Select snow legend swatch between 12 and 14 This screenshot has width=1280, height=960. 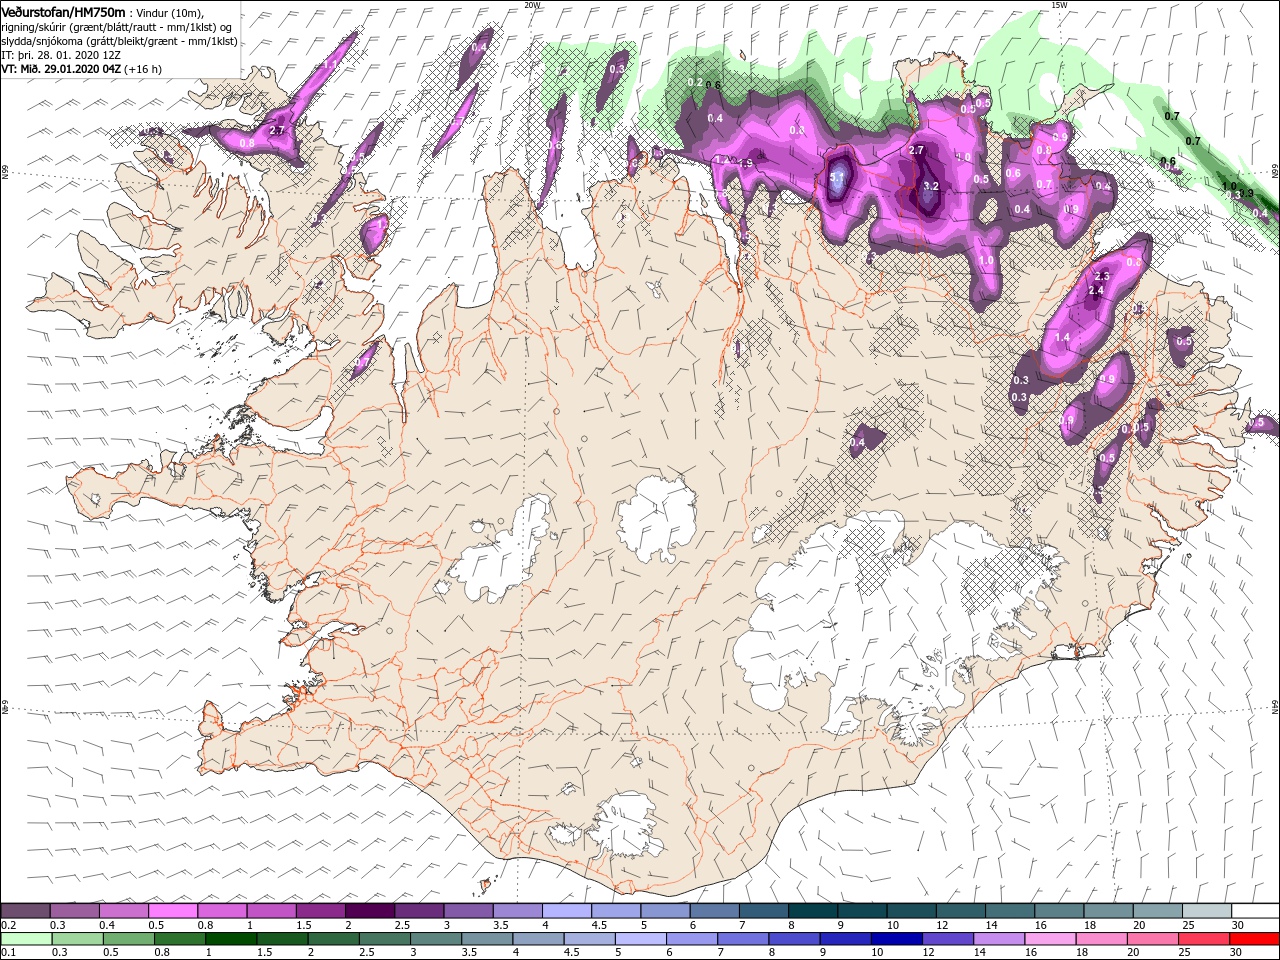pyautogui.click(x=959, y=910)
